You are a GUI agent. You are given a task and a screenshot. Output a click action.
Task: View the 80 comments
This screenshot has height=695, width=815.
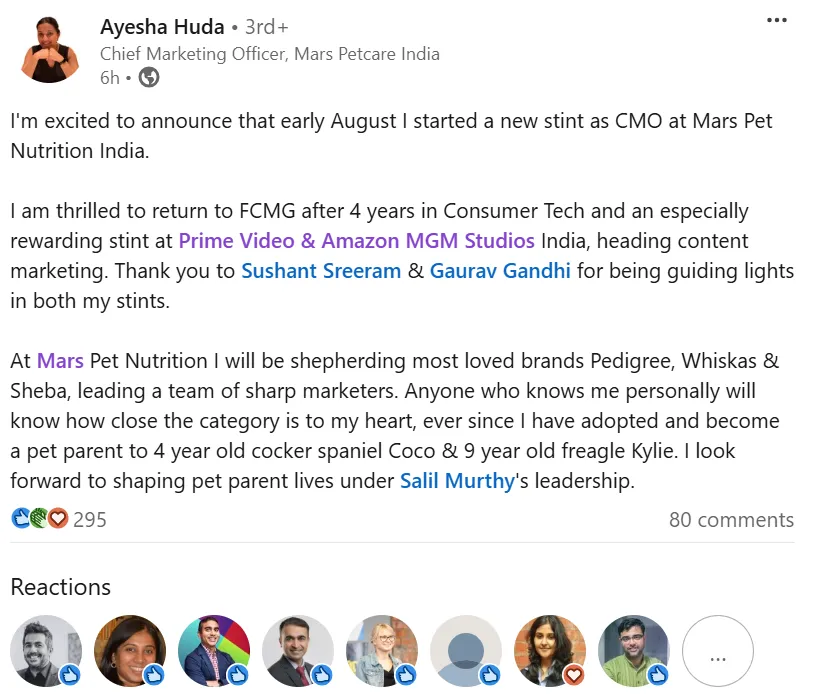click(731, 520)
